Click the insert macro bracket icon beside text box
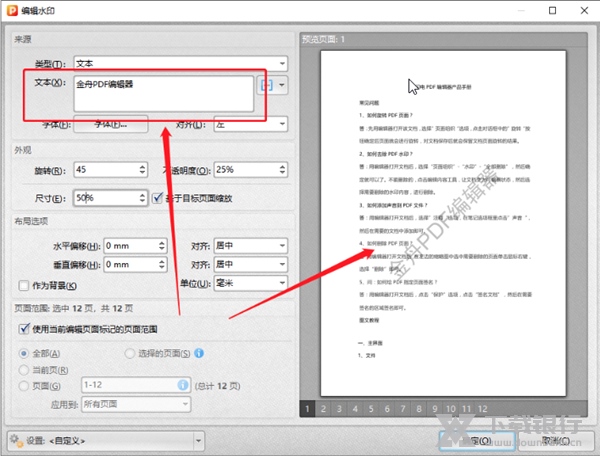 click(267, 85)
